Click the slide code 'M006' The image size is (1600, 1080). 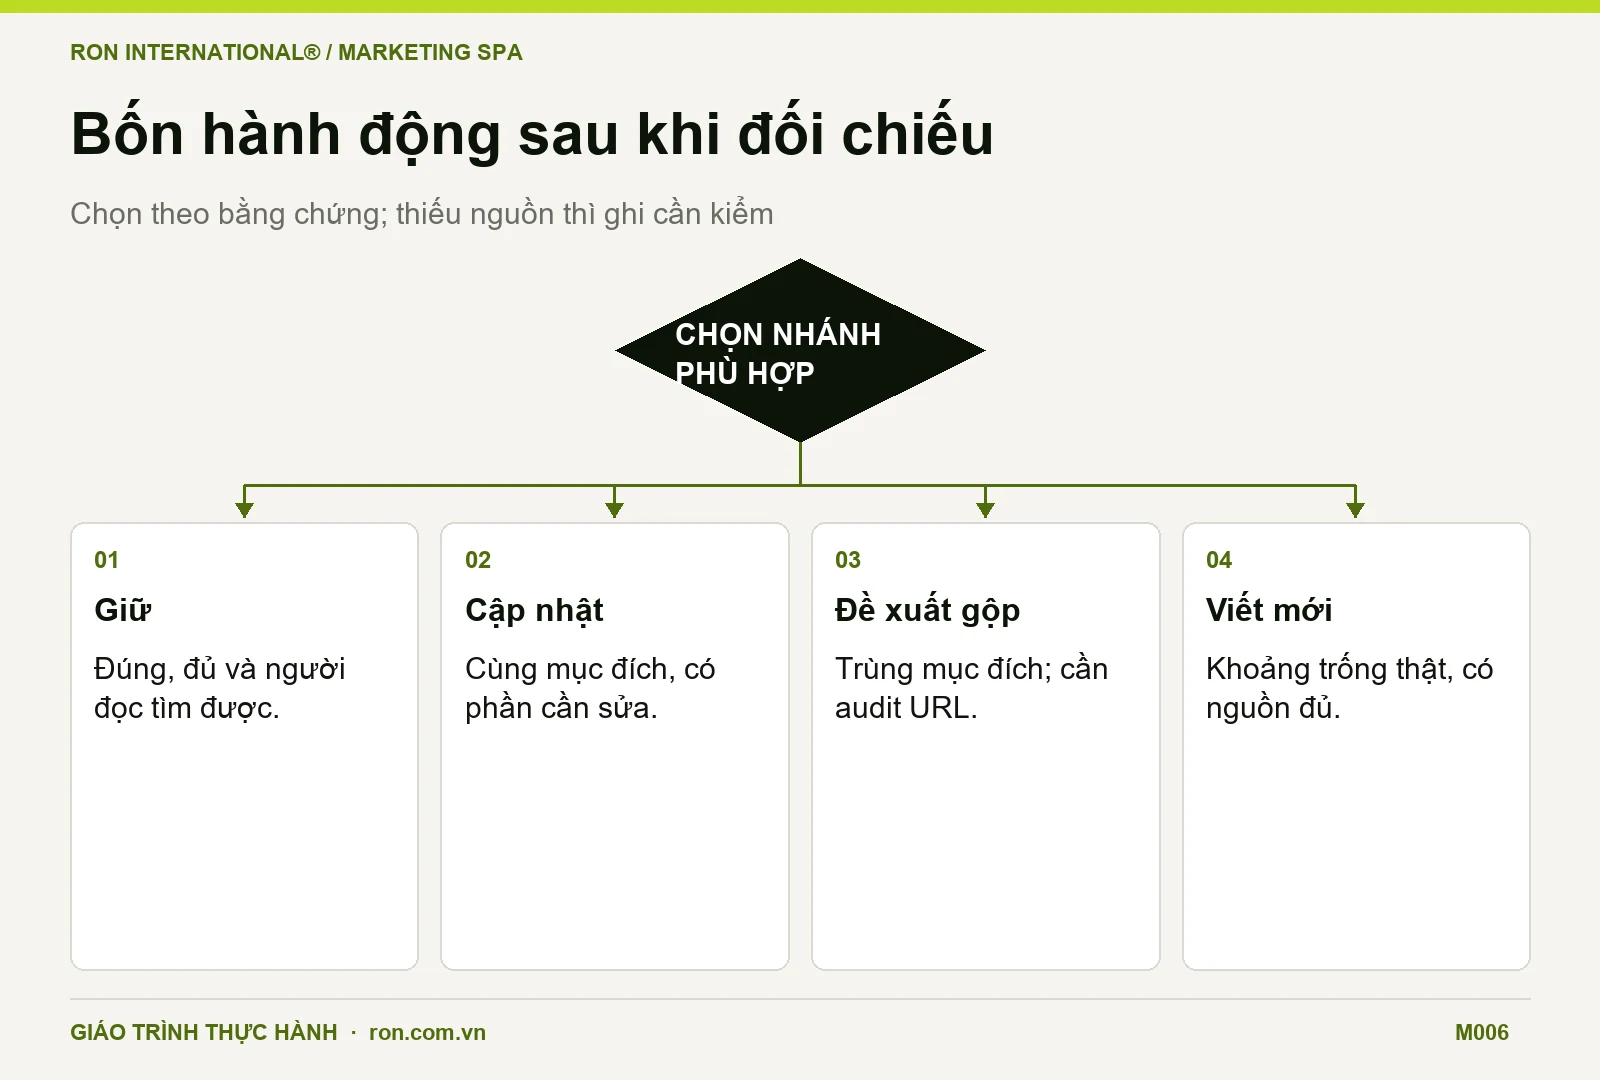coord(1482,1033)
